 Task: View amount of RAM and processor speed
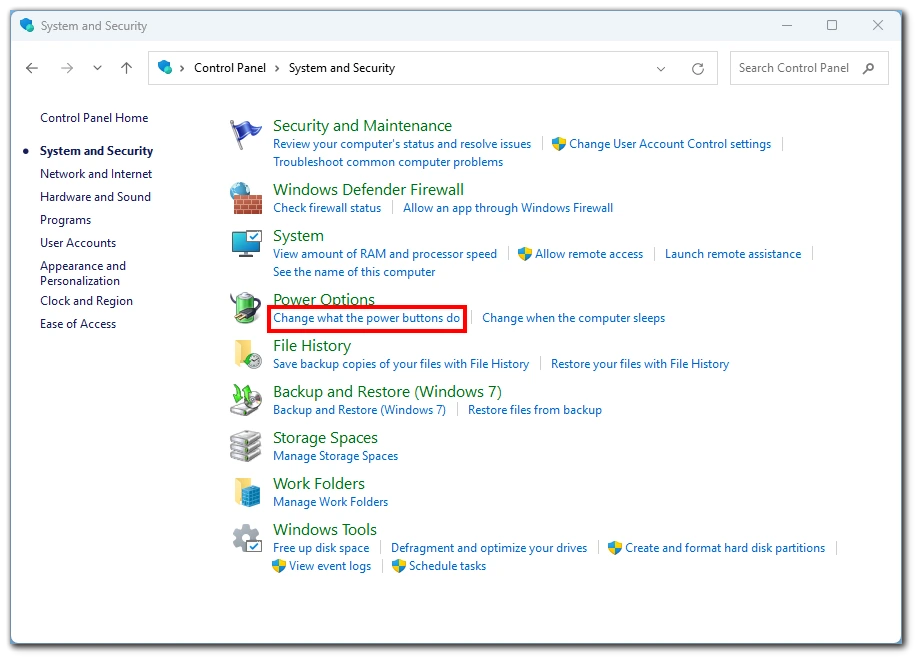tap(384, 254)
